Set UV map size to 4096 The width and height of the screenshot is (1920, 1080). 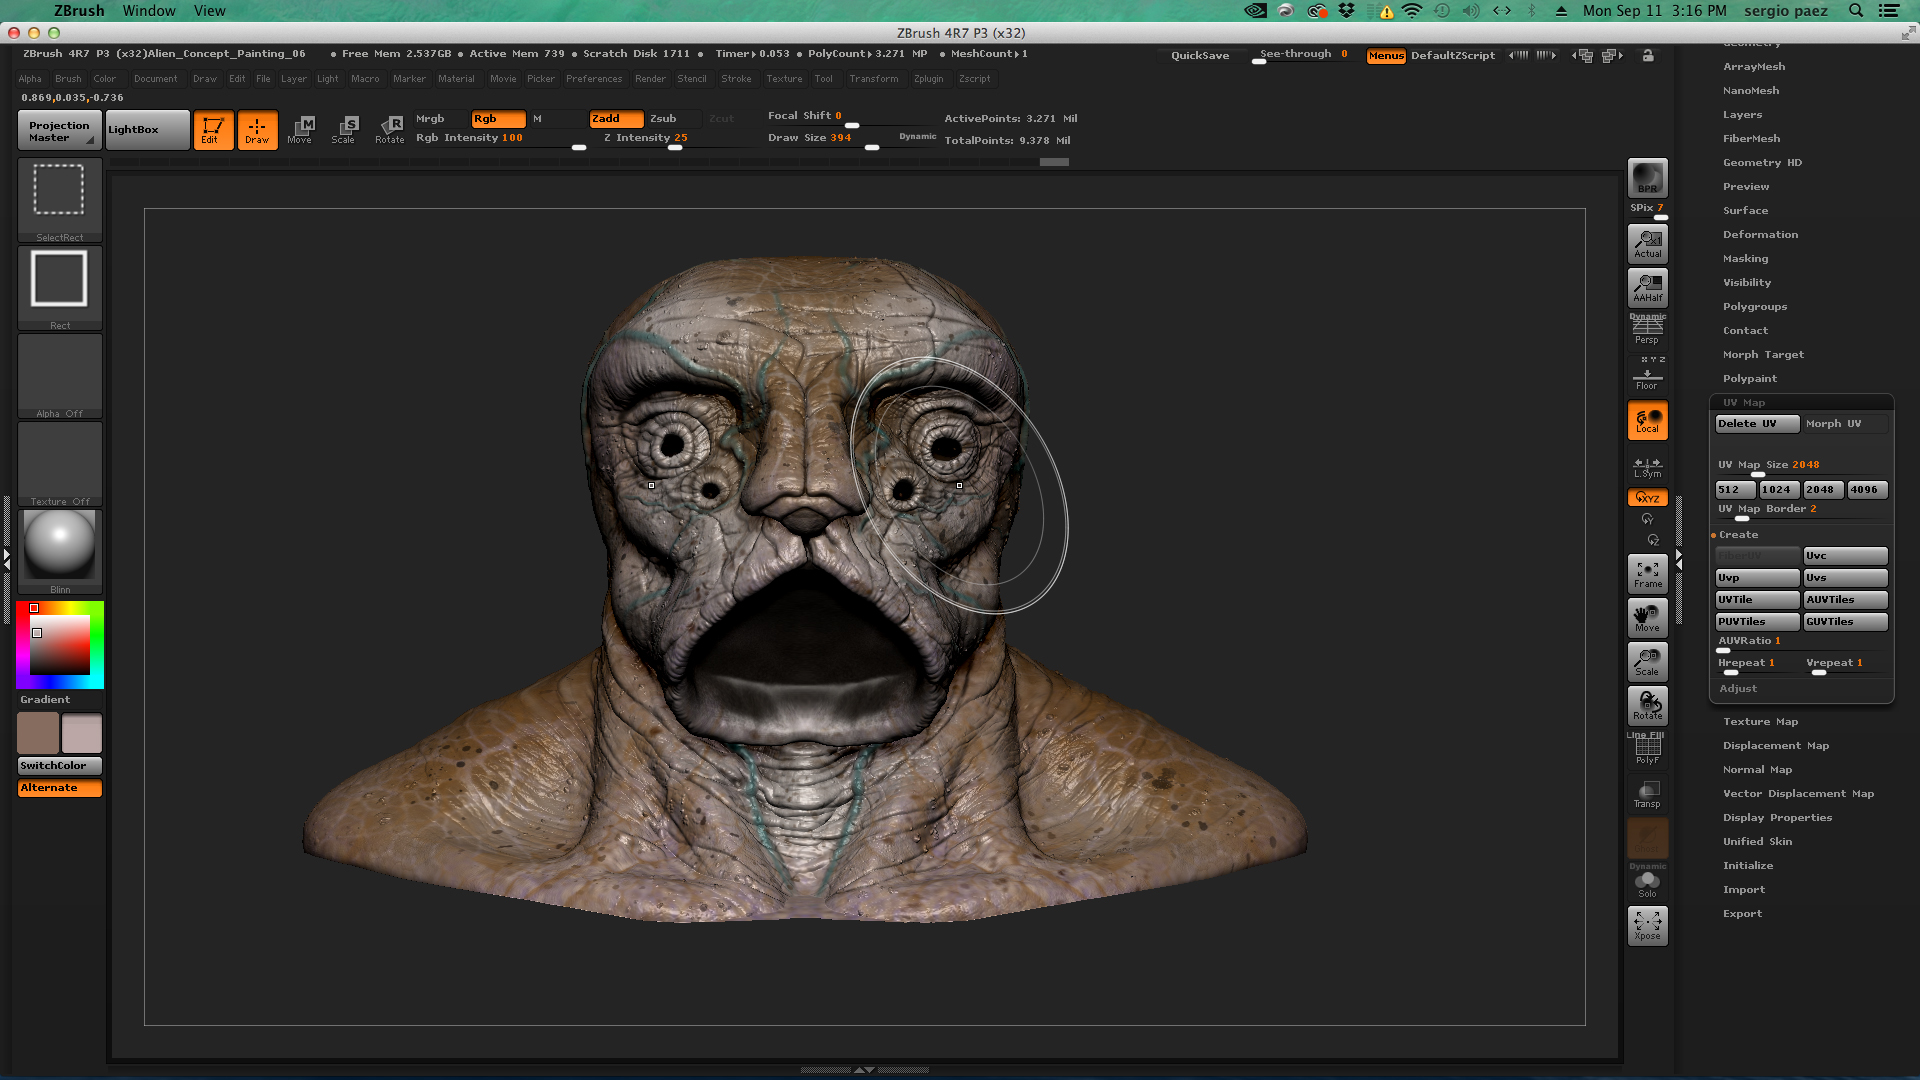(x=1866, y=490)
